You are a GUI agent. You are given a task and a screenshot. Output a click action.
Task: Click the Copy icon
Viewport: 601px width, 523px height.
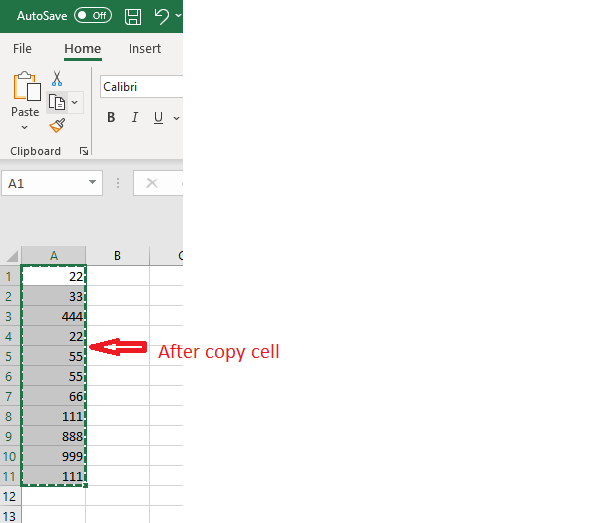pyautogui.click(x=57, y=102)
